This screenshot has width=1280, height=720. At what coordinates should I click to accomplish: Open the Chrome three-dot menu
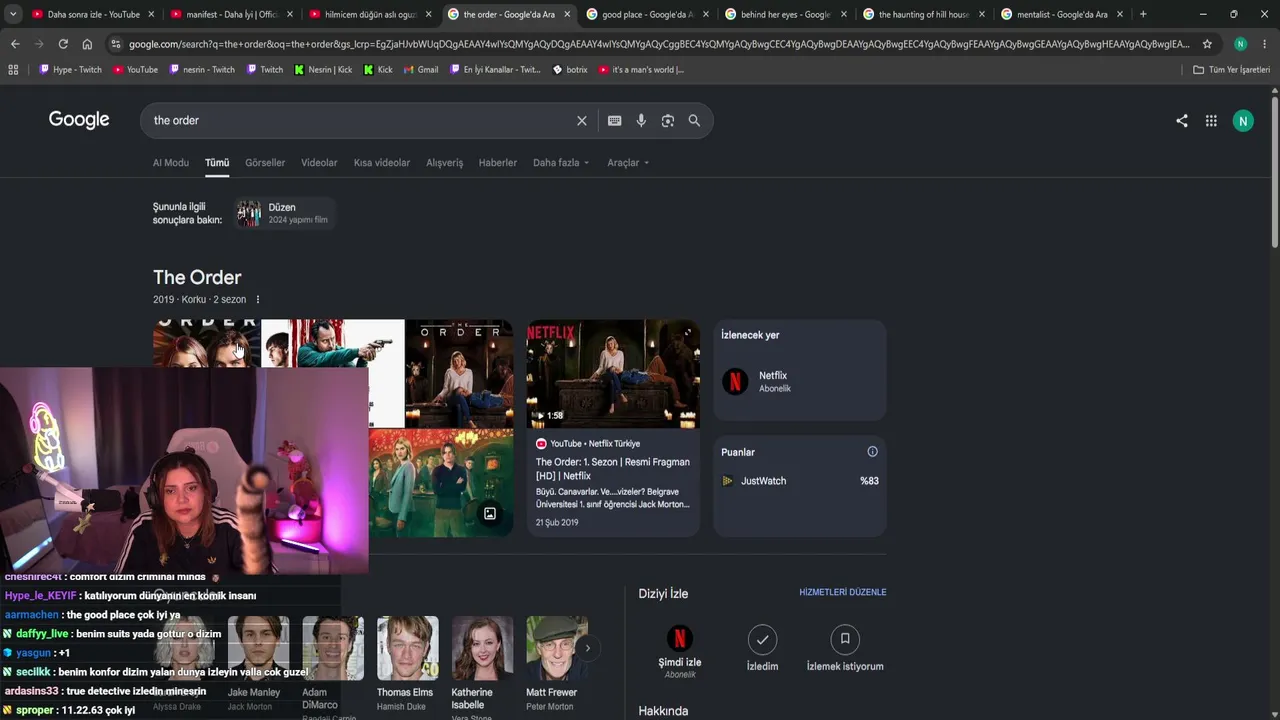pyautogui.click(x=1265, y=44)
